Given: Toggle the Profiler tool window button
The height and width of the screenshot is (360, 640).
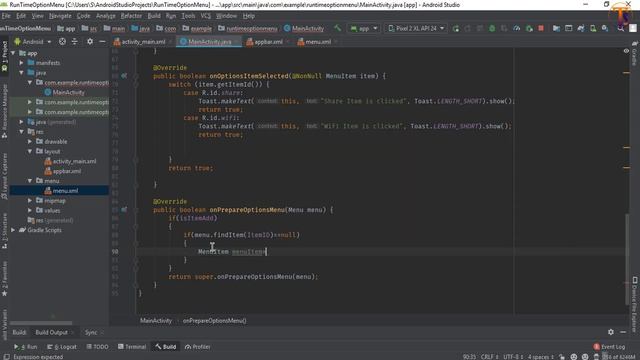Looking at the screenshot, I should (x=198, y=347).
